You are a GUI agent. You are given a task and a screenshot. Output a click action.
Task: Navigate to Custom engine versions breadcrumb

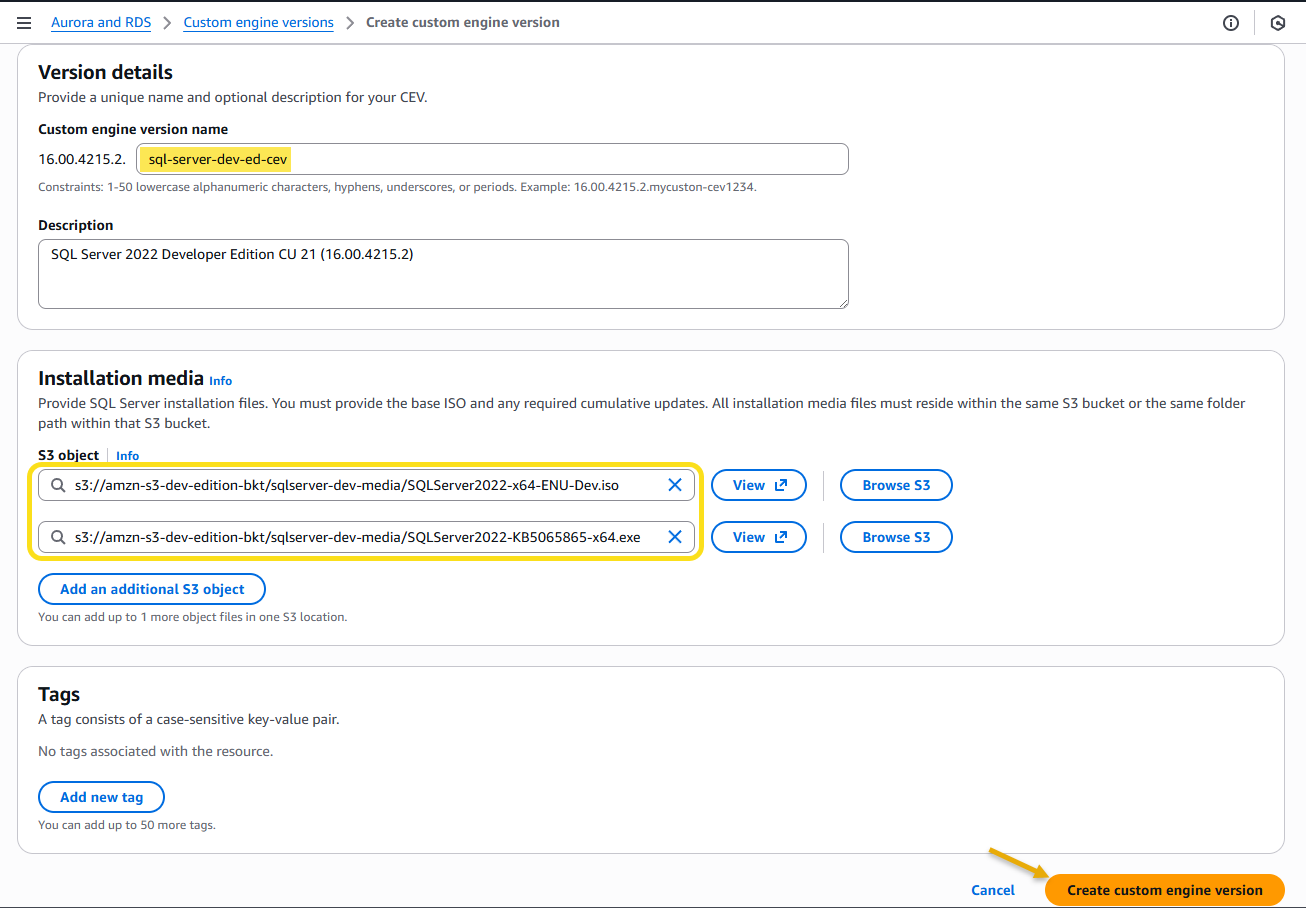pyautogui.click(x=258, y=22)
